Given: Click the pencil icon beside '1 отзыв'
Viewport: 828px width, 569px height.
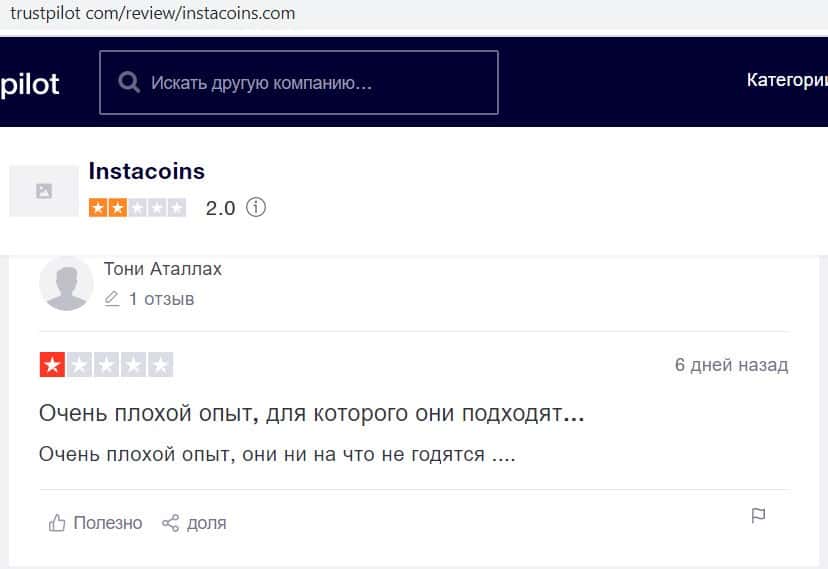Looking at the screenshot, I should pyautogui.click(x=112, y=299).
